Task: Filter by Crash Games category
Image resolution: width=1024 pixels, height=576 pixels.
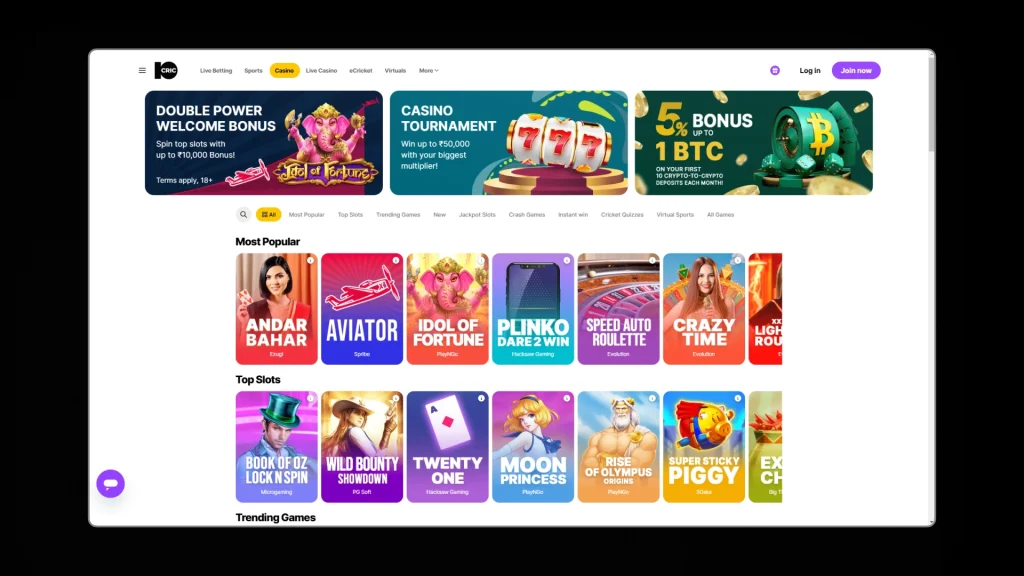Action: tap(526, 215)
